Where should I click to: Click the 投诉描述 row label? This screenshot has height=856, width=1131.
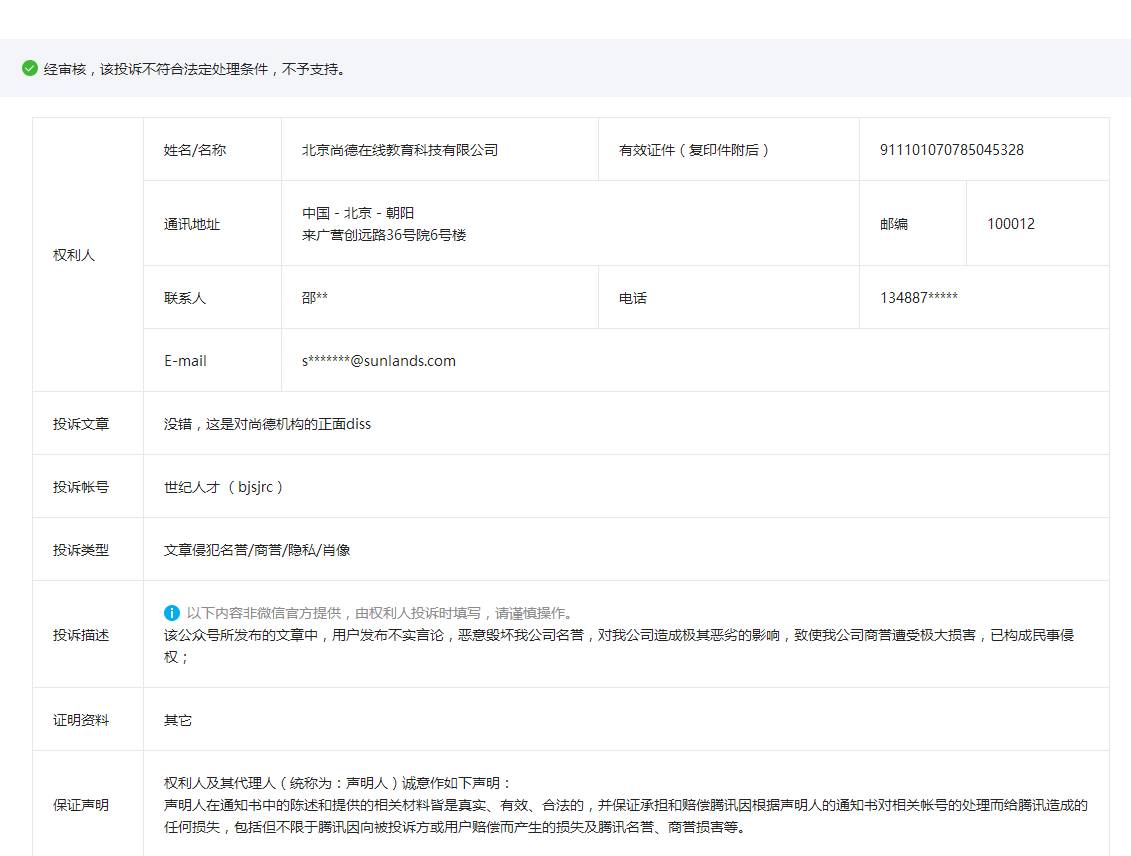(81, 635)
